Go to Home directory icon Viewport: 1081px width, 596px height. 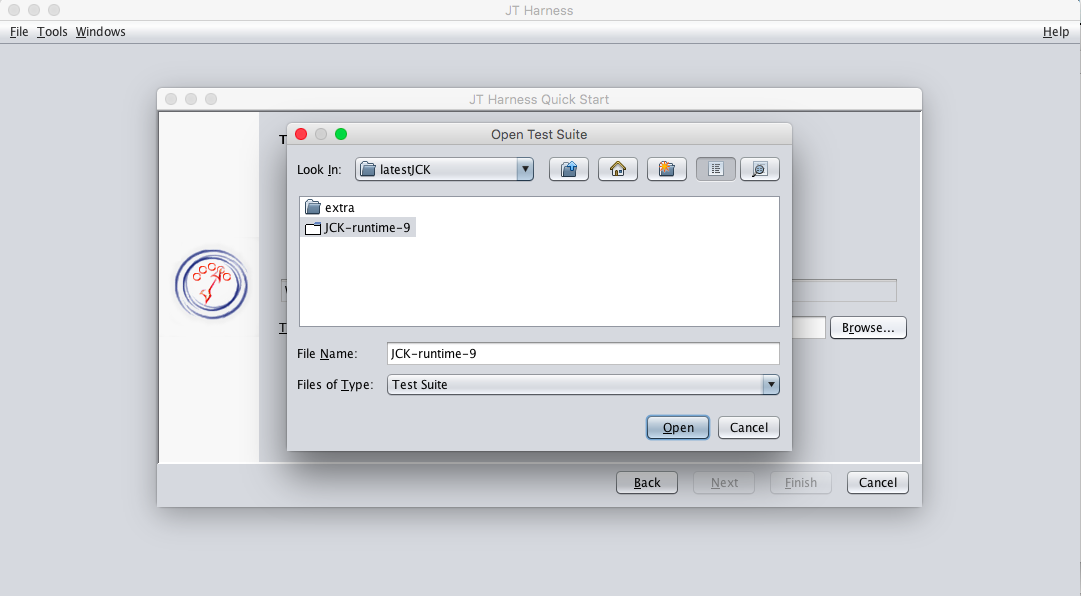tap(618, 169)
